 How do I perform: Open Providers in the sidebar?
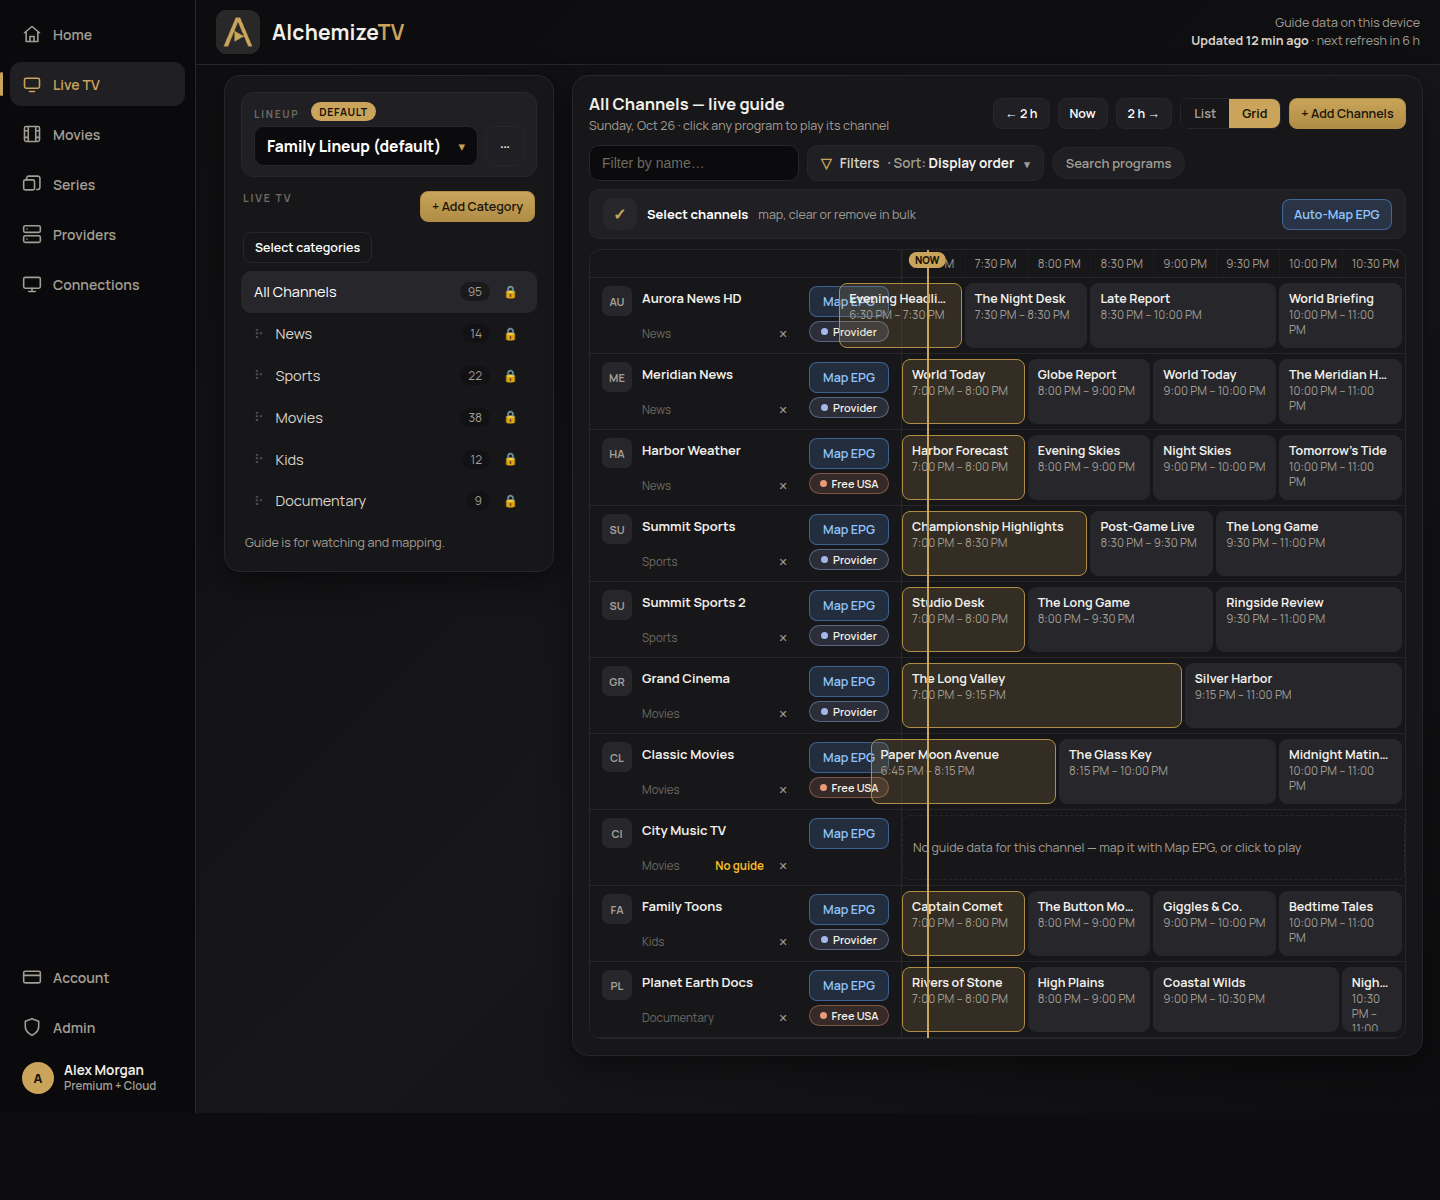(x=97, y=235)
